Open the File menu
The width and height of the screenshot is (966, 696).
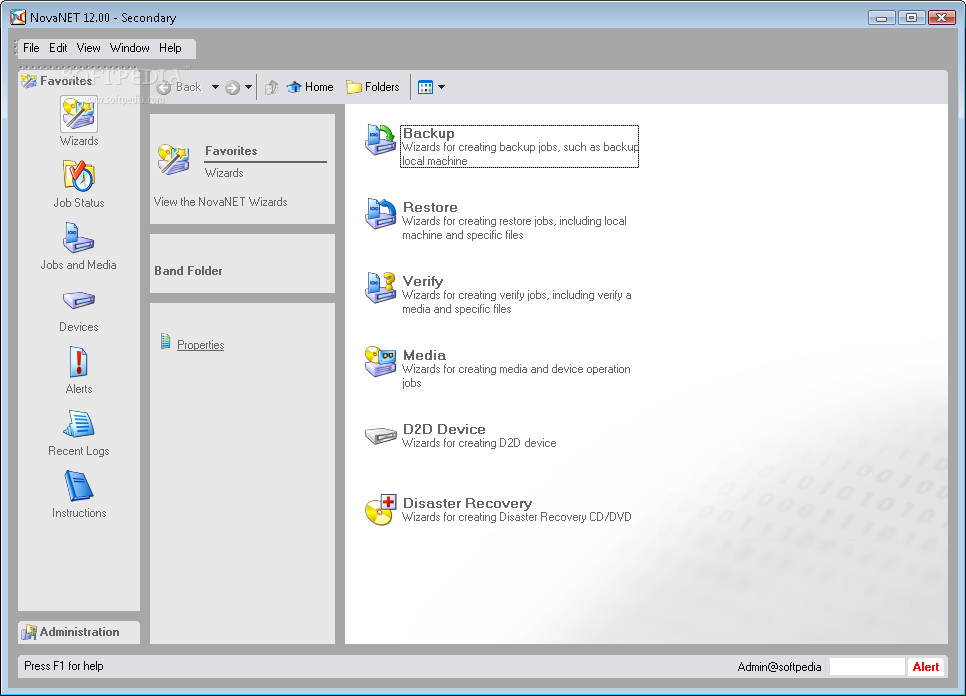pyautogui.click(x=31, y=48)
